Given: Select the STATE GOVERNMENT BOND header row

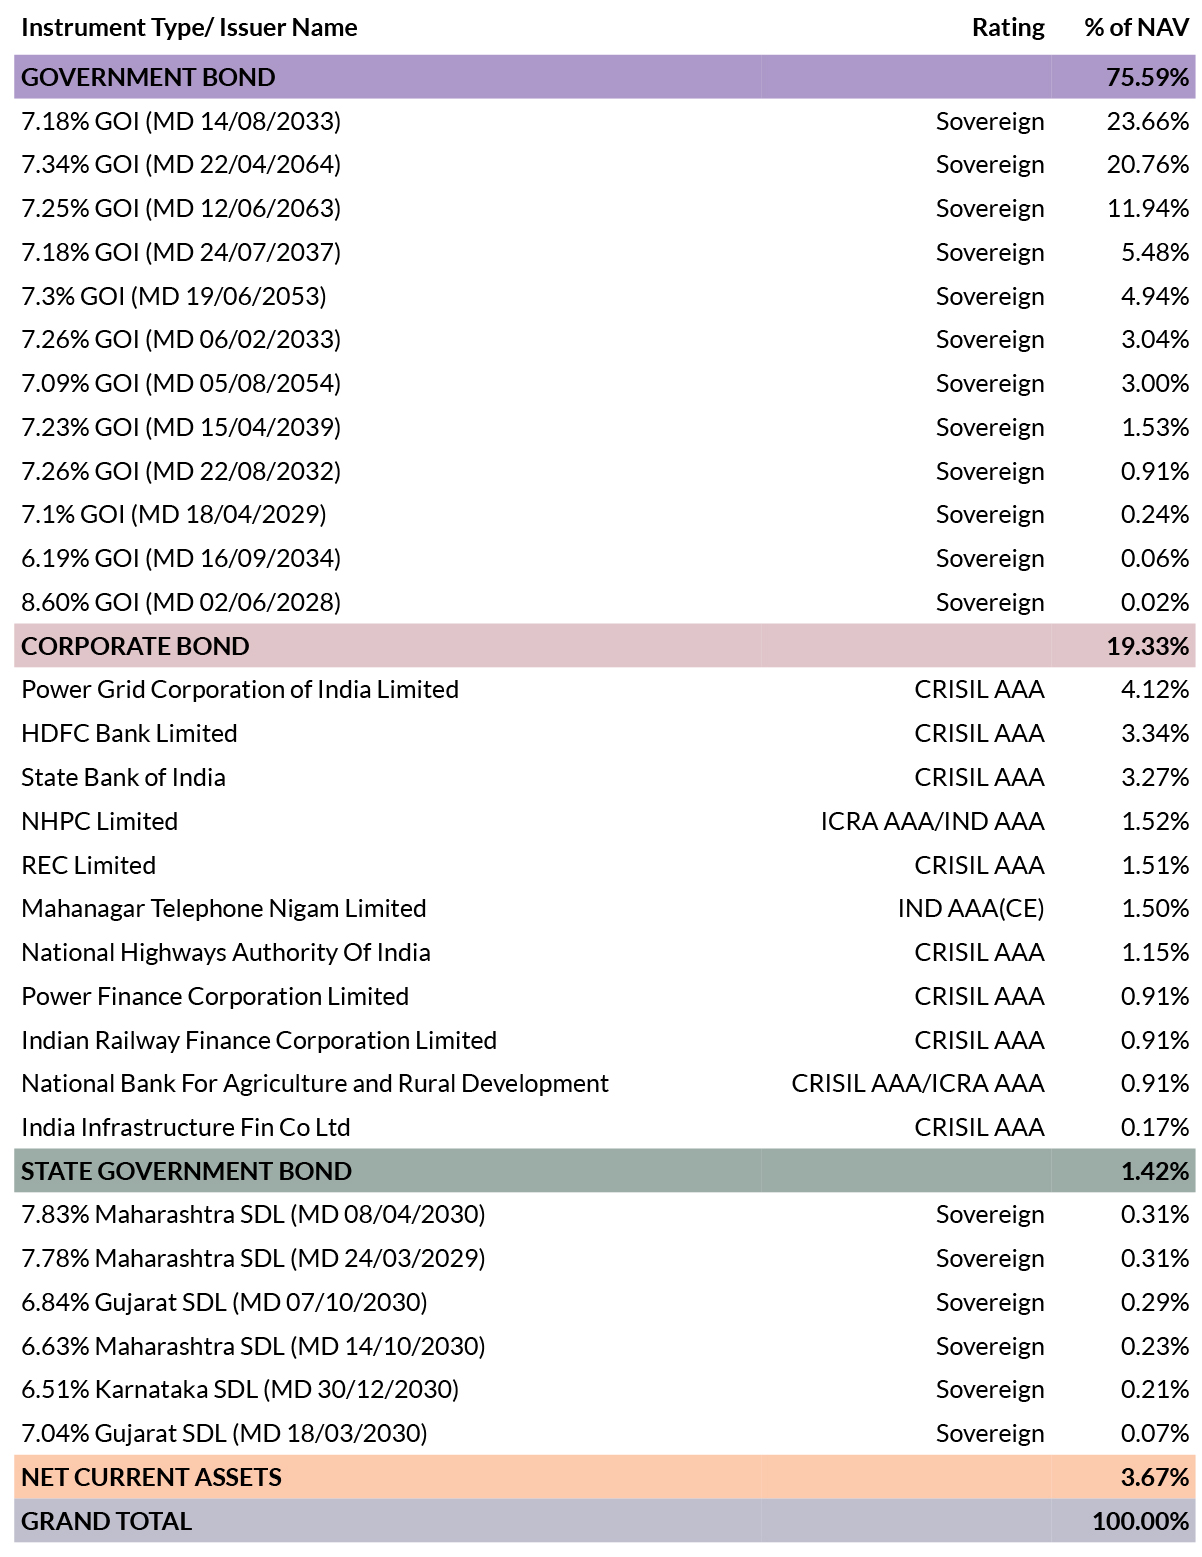Looking at the screenshot, I should pyautogui.click(x=604, y=1171).
